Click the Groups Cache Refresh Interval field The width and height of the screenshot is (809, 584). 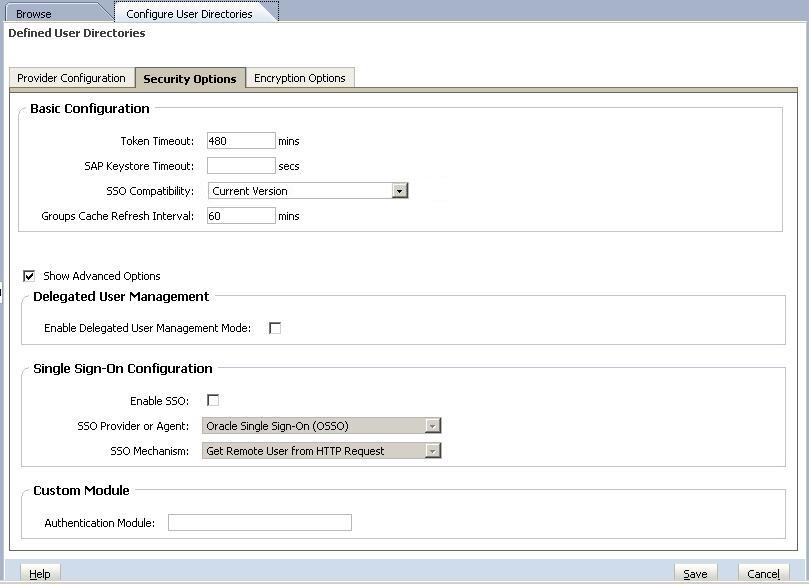point(240,215)
